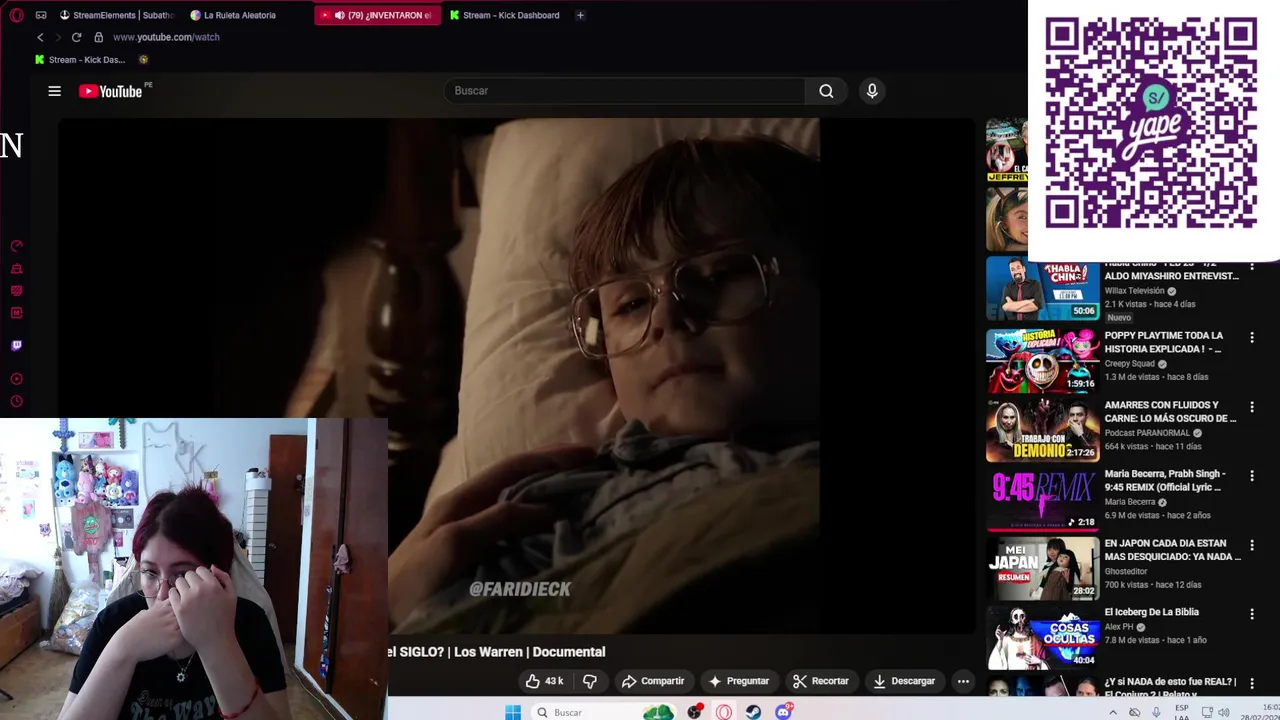Switch to Stream - Kick Dashboard tab

pyautogui.click(x=506, y=15)
